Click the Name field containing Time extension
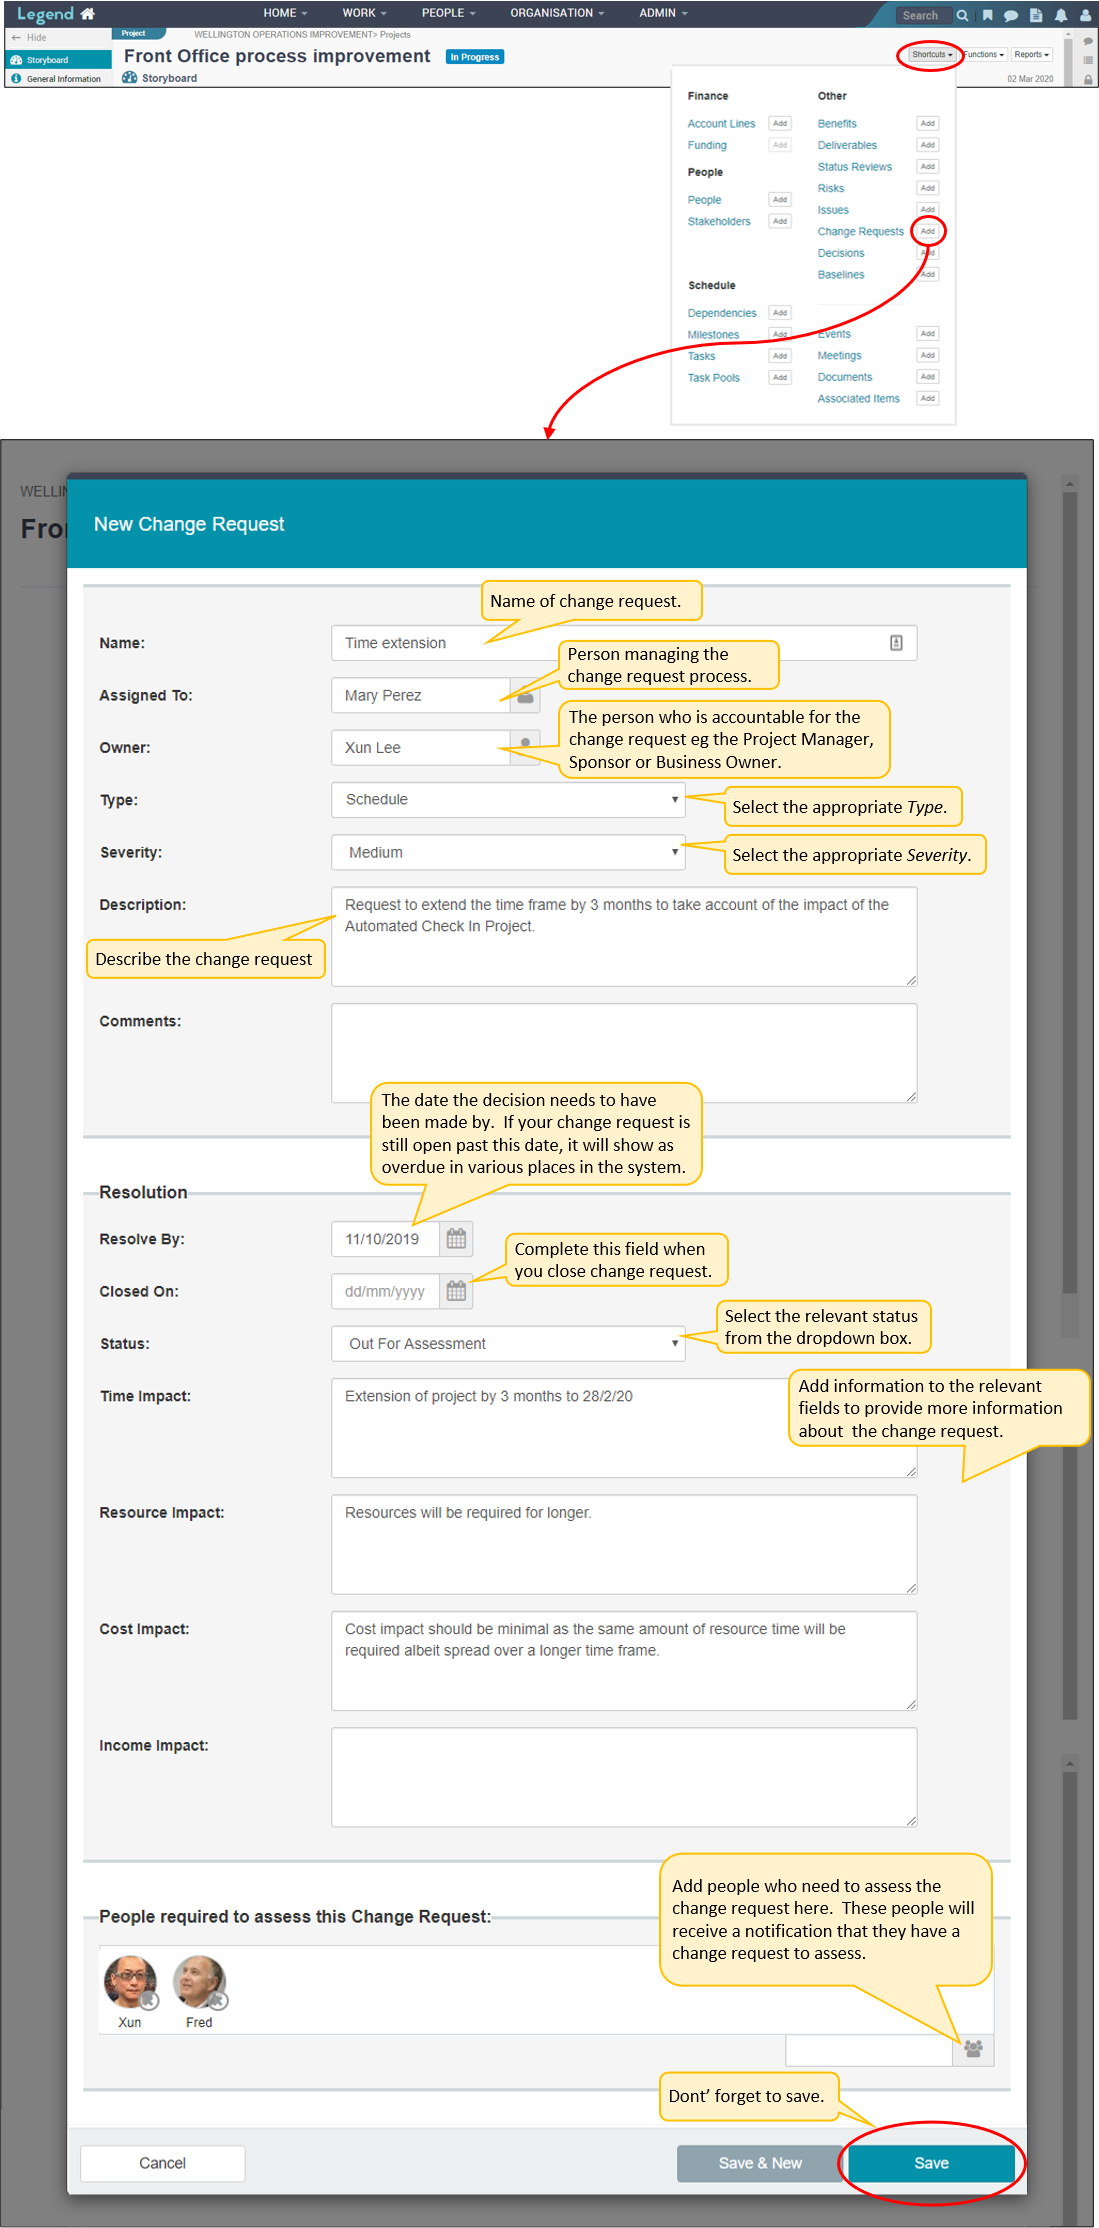1099x2228 pixels. tap(624, 643)
